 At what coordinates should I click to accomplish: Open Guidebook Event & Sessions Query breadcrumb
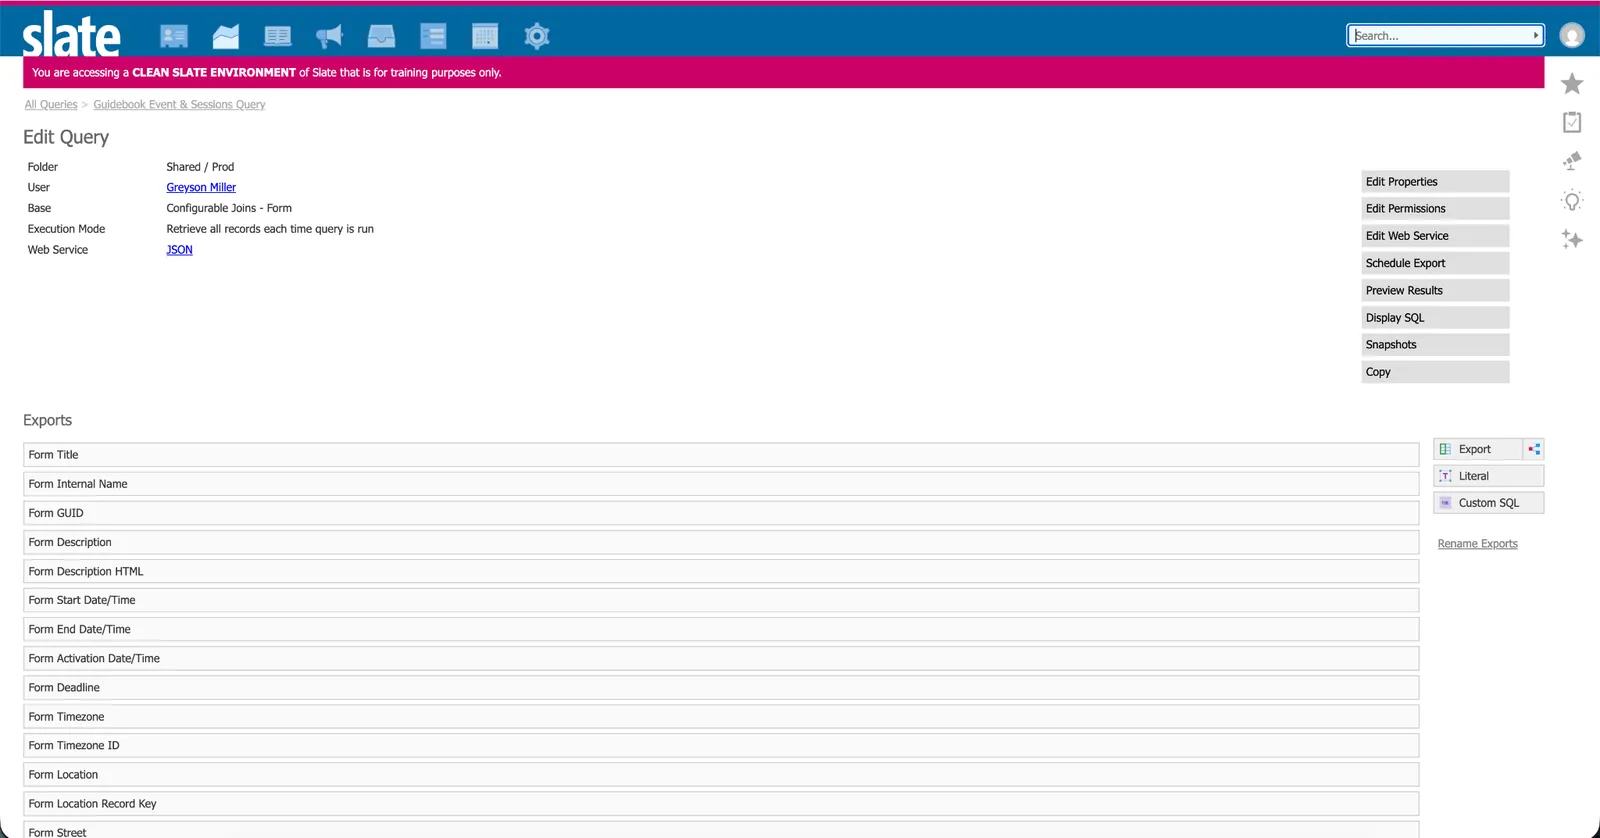coord(179,104)
